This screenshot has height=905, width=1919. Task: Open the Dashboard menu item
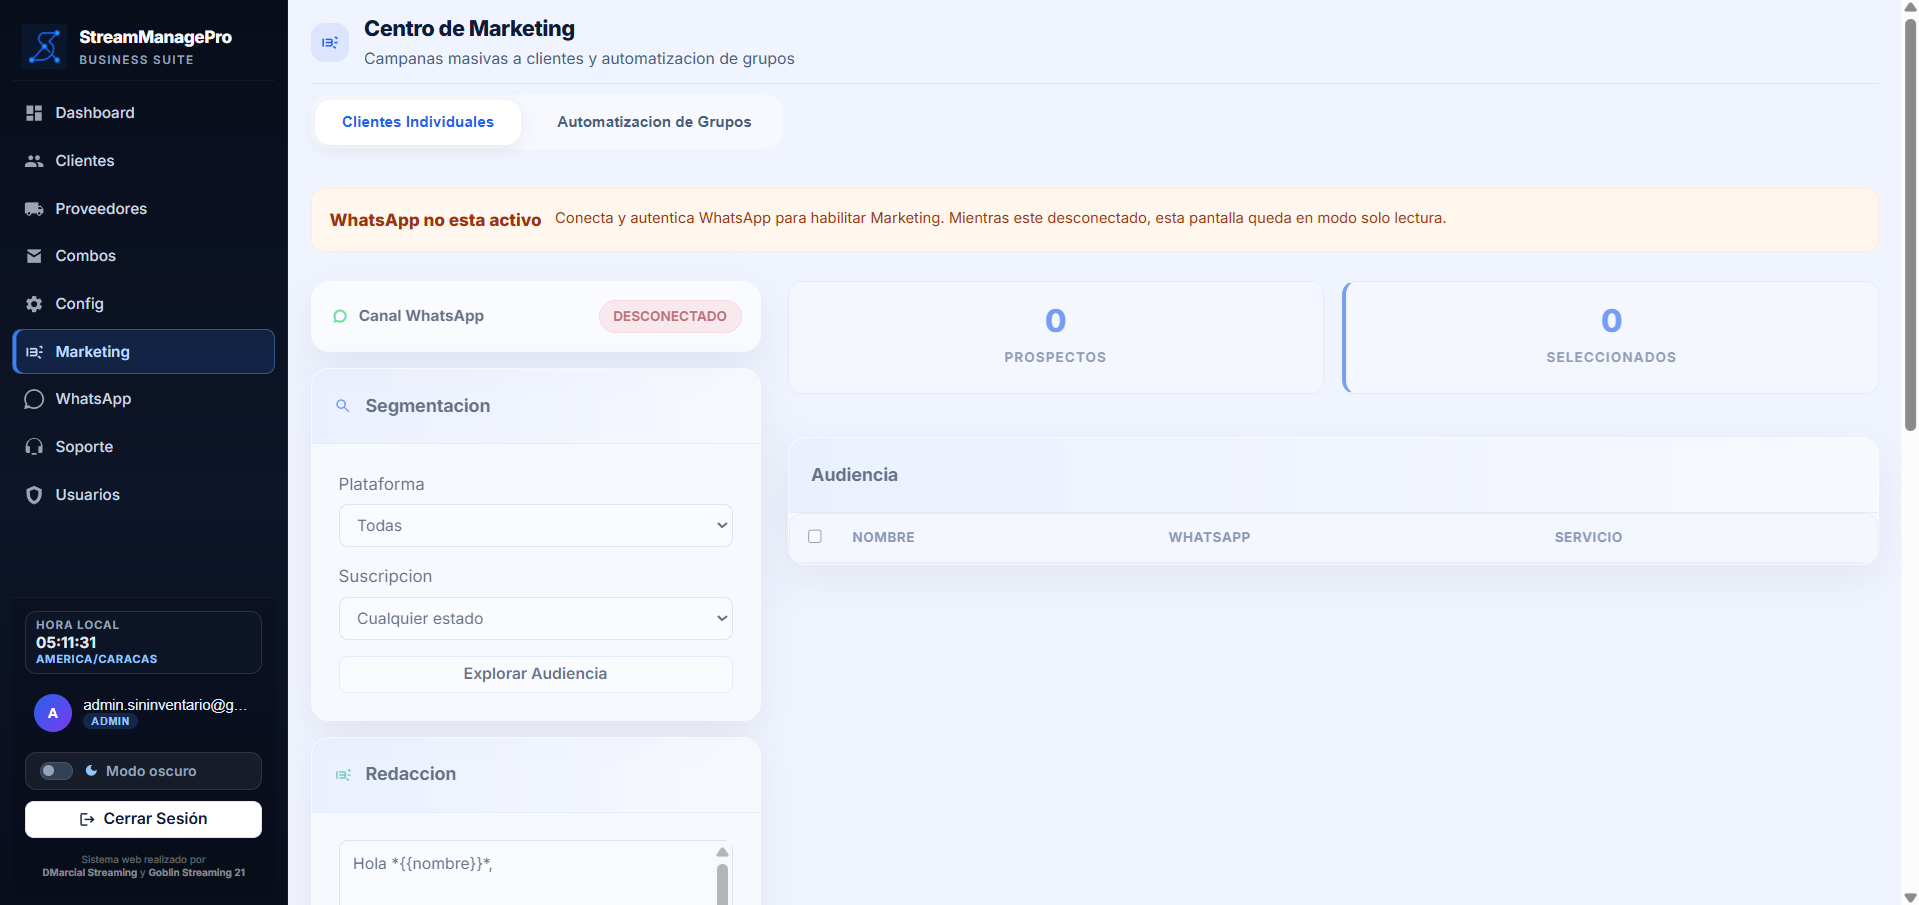[x=144, y=113]
